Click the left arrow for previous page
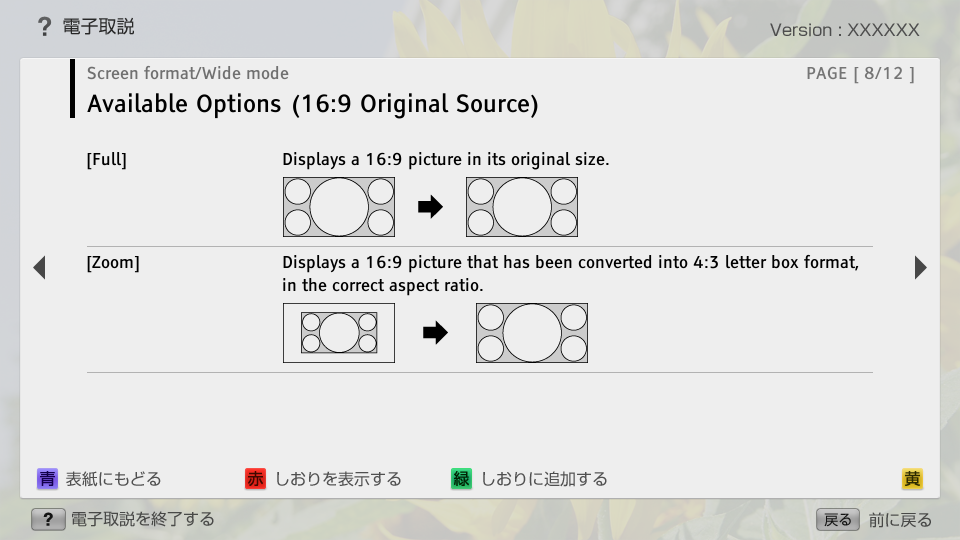Viewport: 960px width, 540px height. click(39, 268)
